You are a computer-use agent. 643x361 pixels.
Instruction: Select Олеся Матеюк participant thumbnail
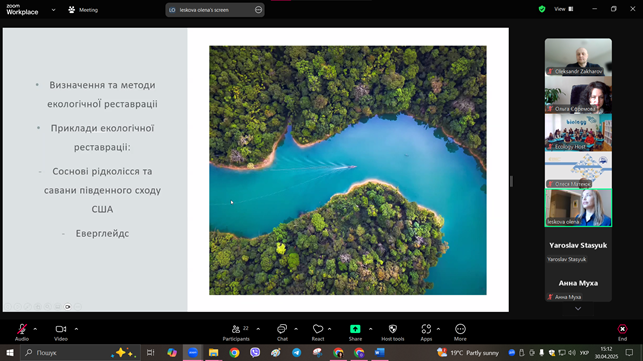(578, 170)
